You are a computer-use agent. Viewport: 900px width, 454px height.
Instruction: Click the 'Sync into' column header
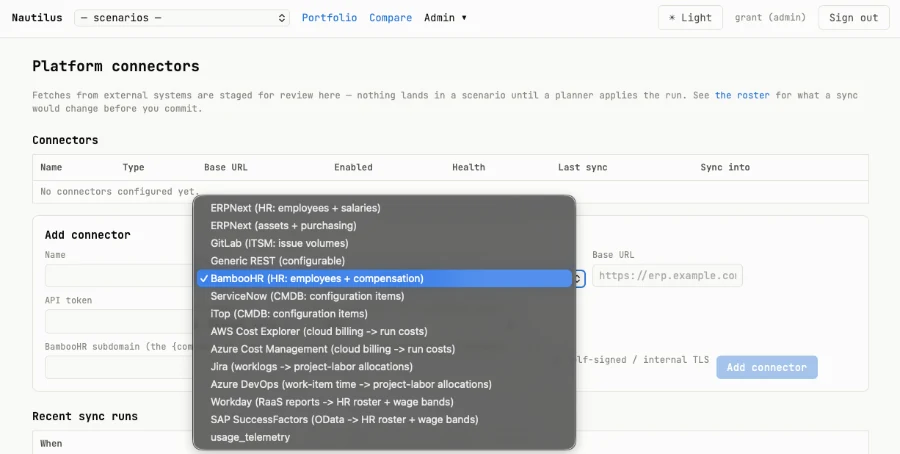725,168
